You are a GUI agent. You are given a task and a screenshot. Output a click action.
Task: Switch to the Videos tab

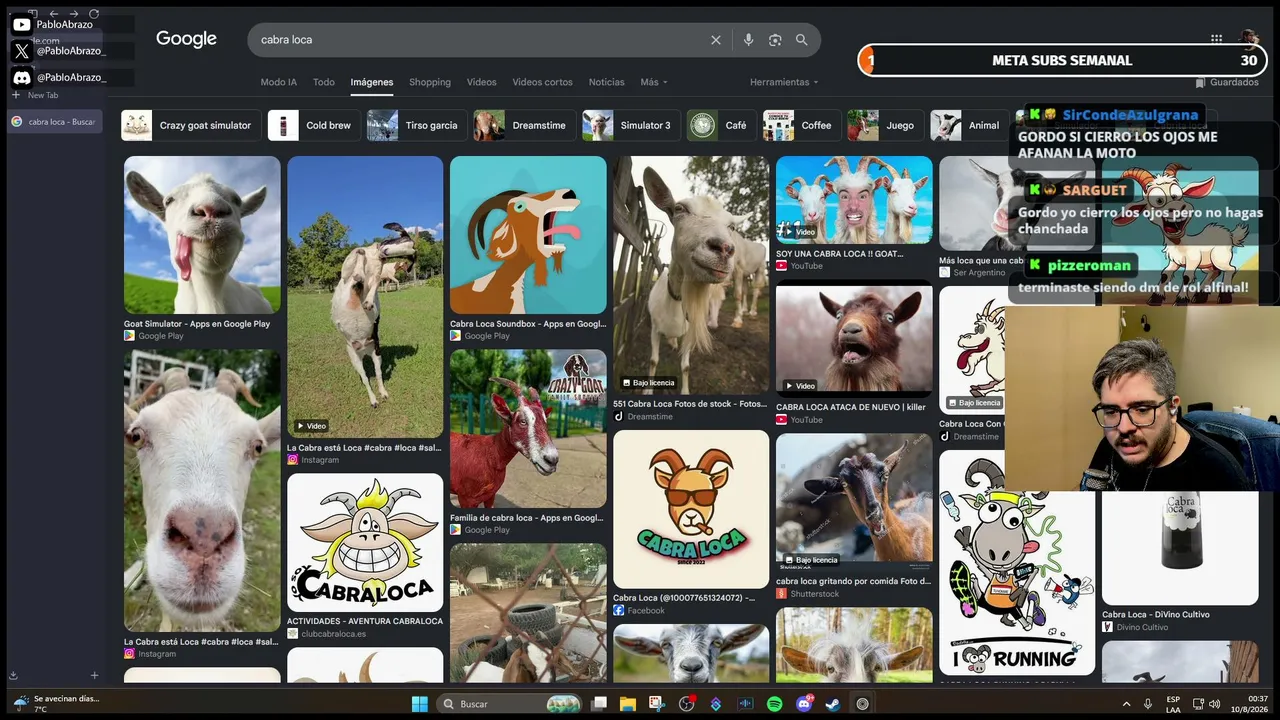[481, 82]
